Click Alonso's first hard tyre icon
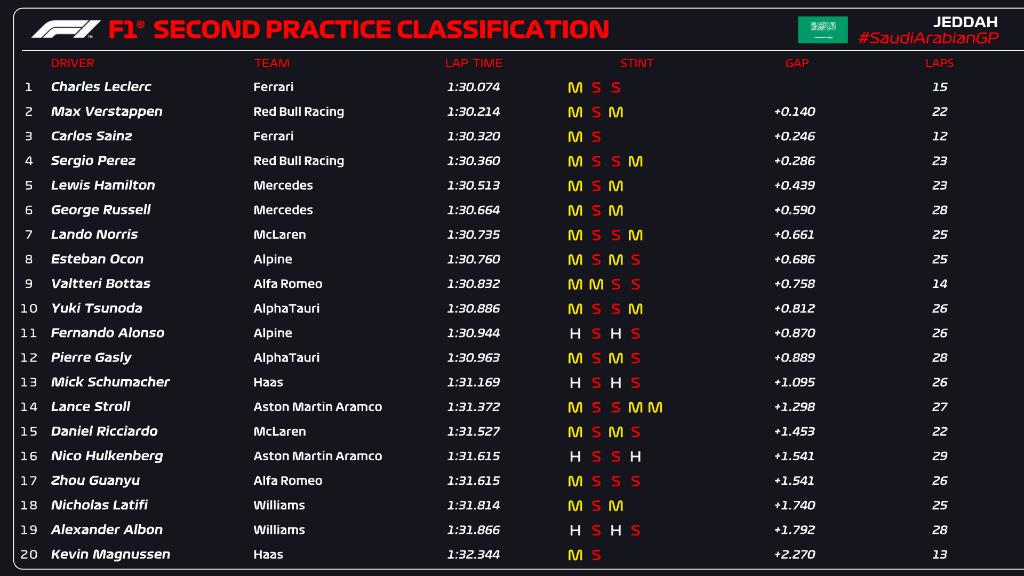The height and width of the screenshot is (576, 1024). 575,334
